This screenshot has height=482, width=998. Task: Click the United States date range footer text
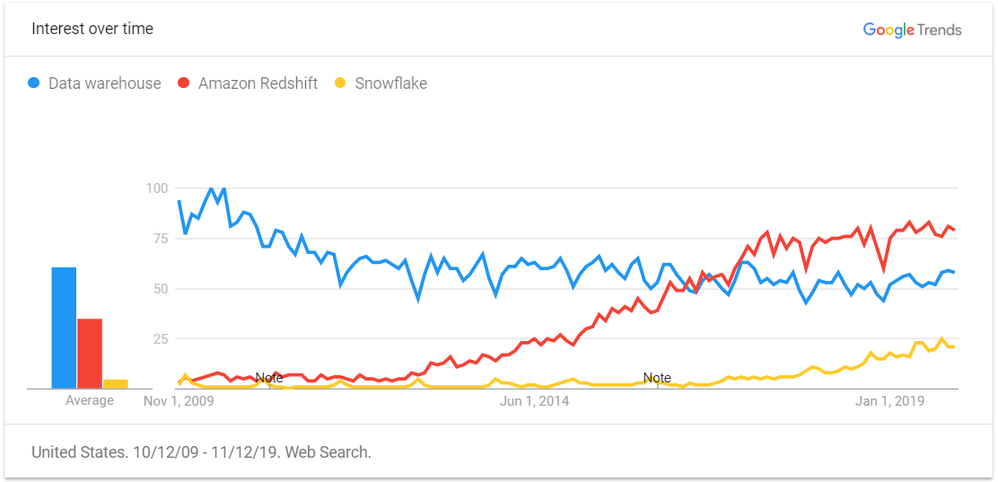[x=201, y=452]
